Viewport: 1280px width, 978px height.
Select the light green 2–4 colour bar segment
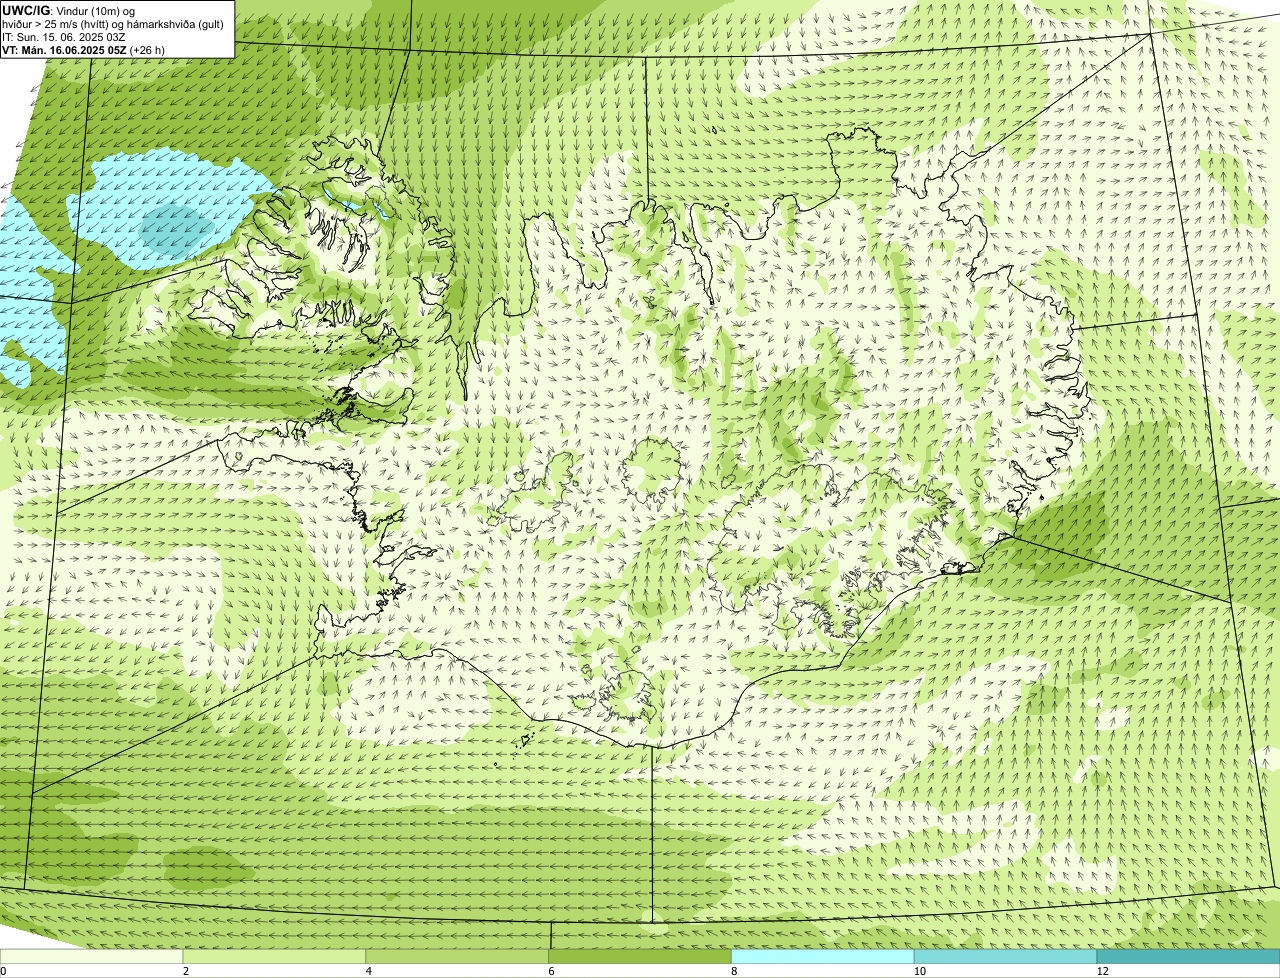[x=274, y=956]
